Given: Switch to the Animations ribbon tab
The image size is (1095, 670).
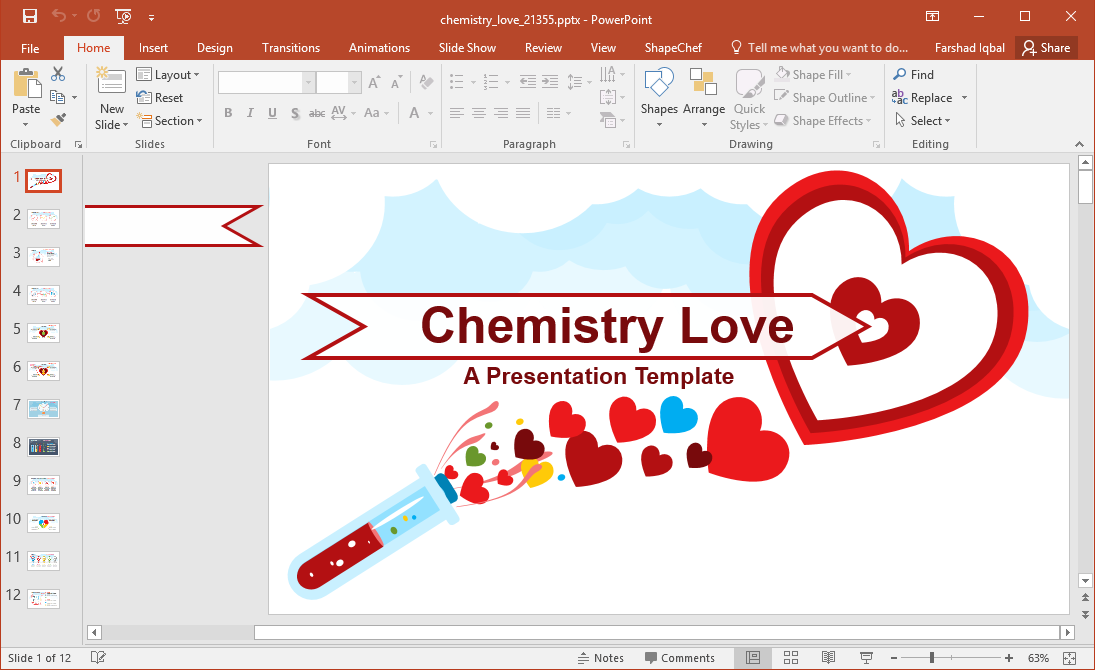Looking at the screenshot, I should (x=379, y=47).
